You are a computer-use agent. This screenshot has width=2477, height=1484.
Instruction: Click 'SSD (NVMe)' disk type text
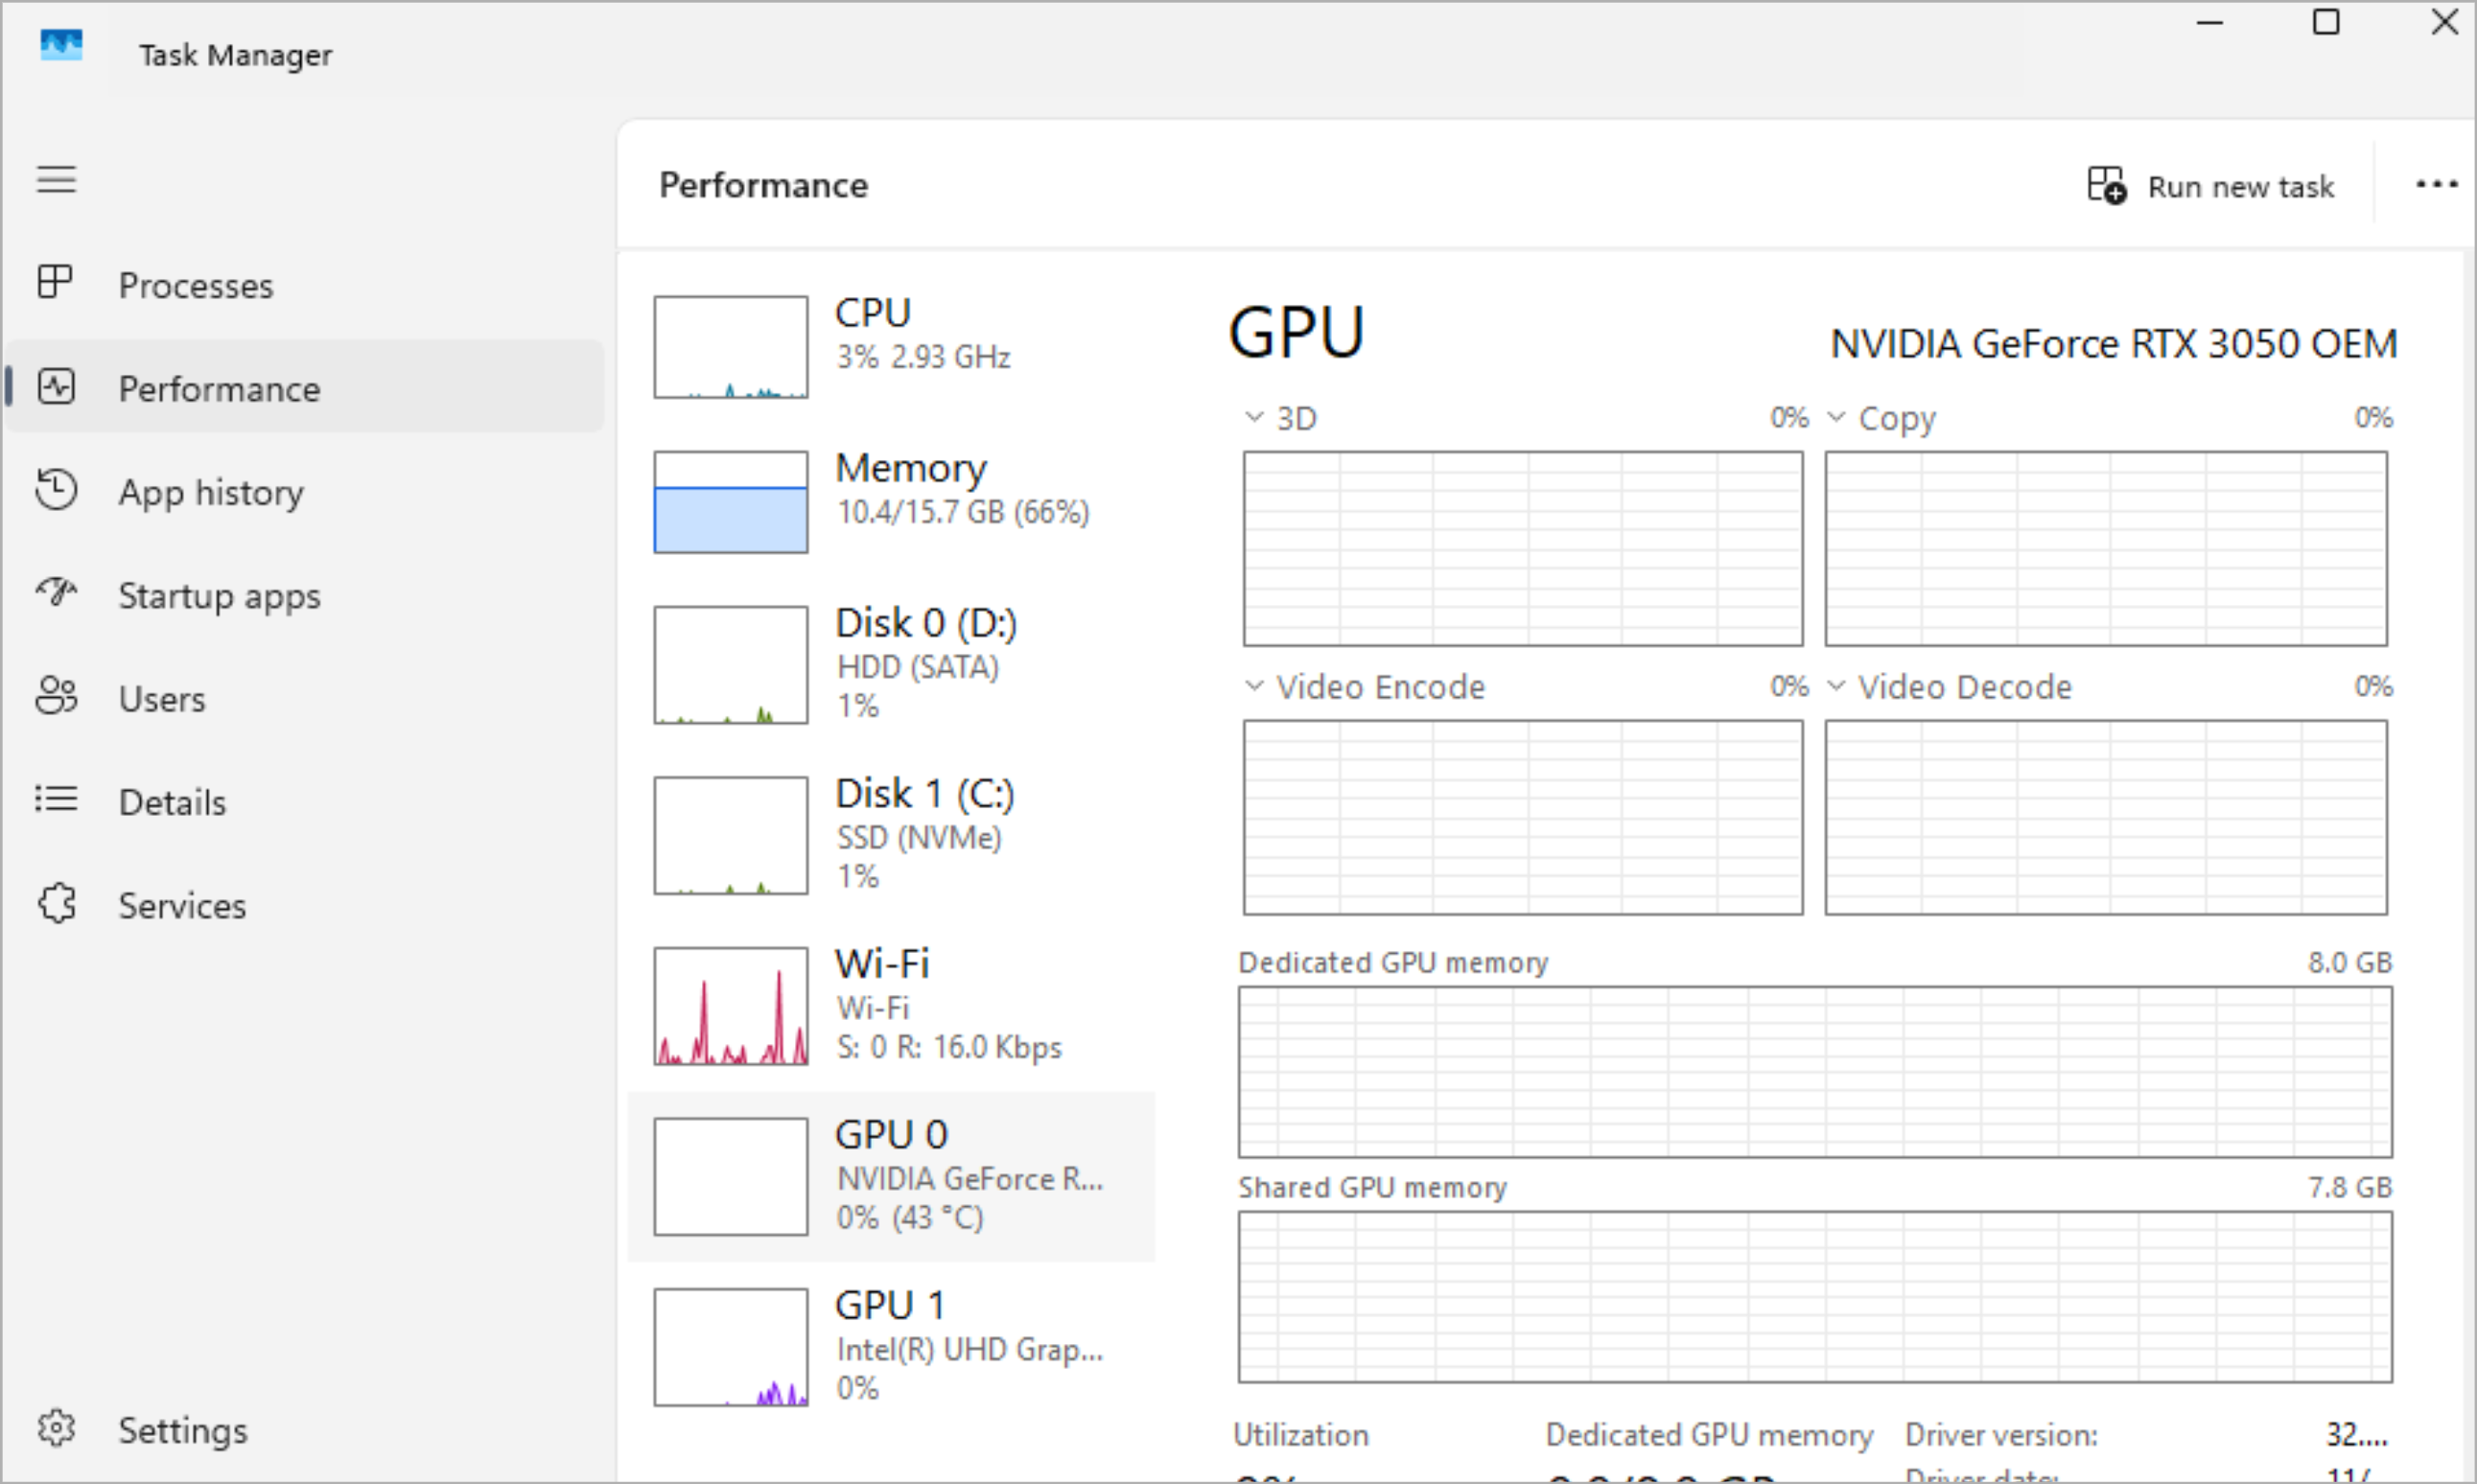919,838
